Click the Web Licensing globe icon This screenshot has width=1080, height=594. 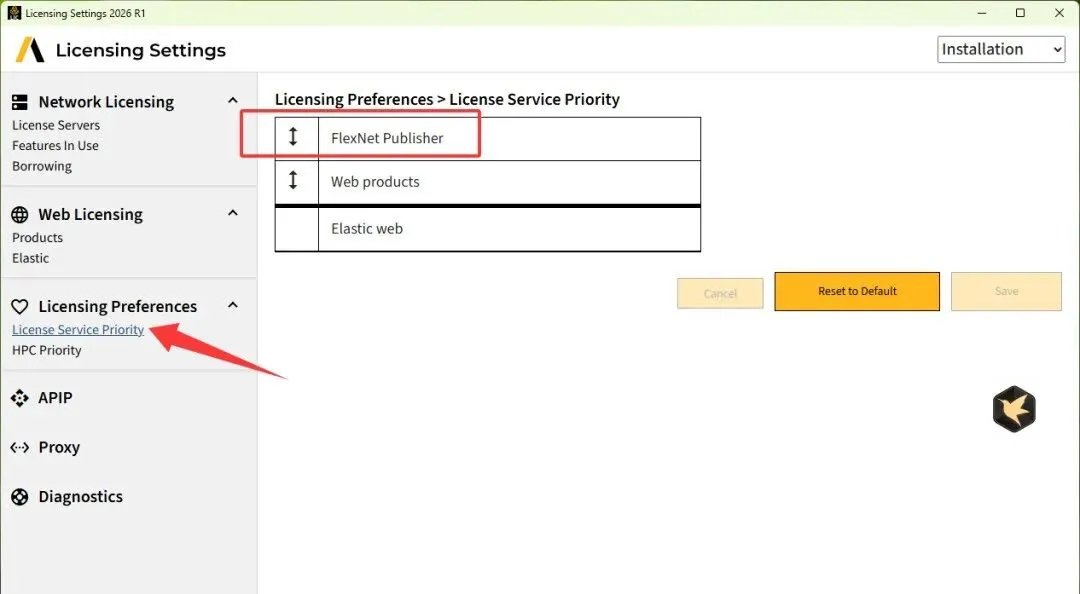click(20, 215)
